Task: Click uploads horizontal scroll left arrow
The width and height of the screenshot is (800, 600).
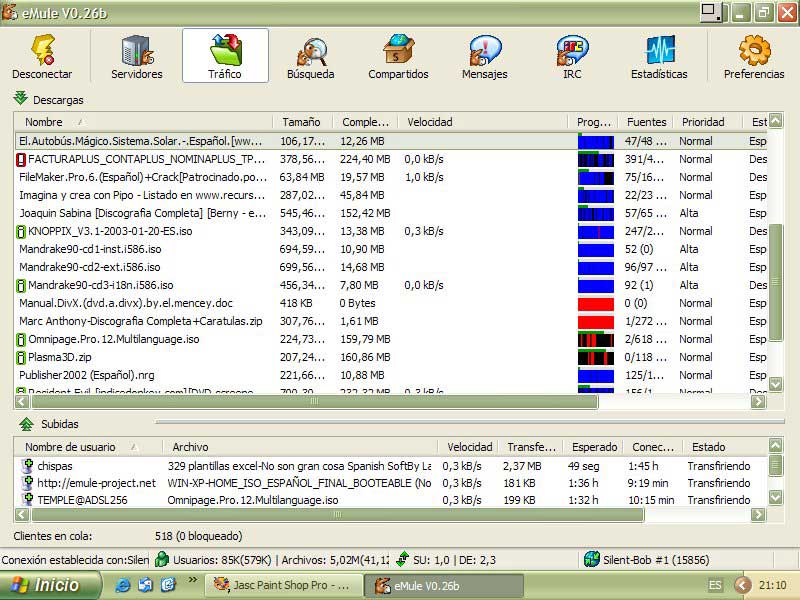Action: tap(22, 514)
